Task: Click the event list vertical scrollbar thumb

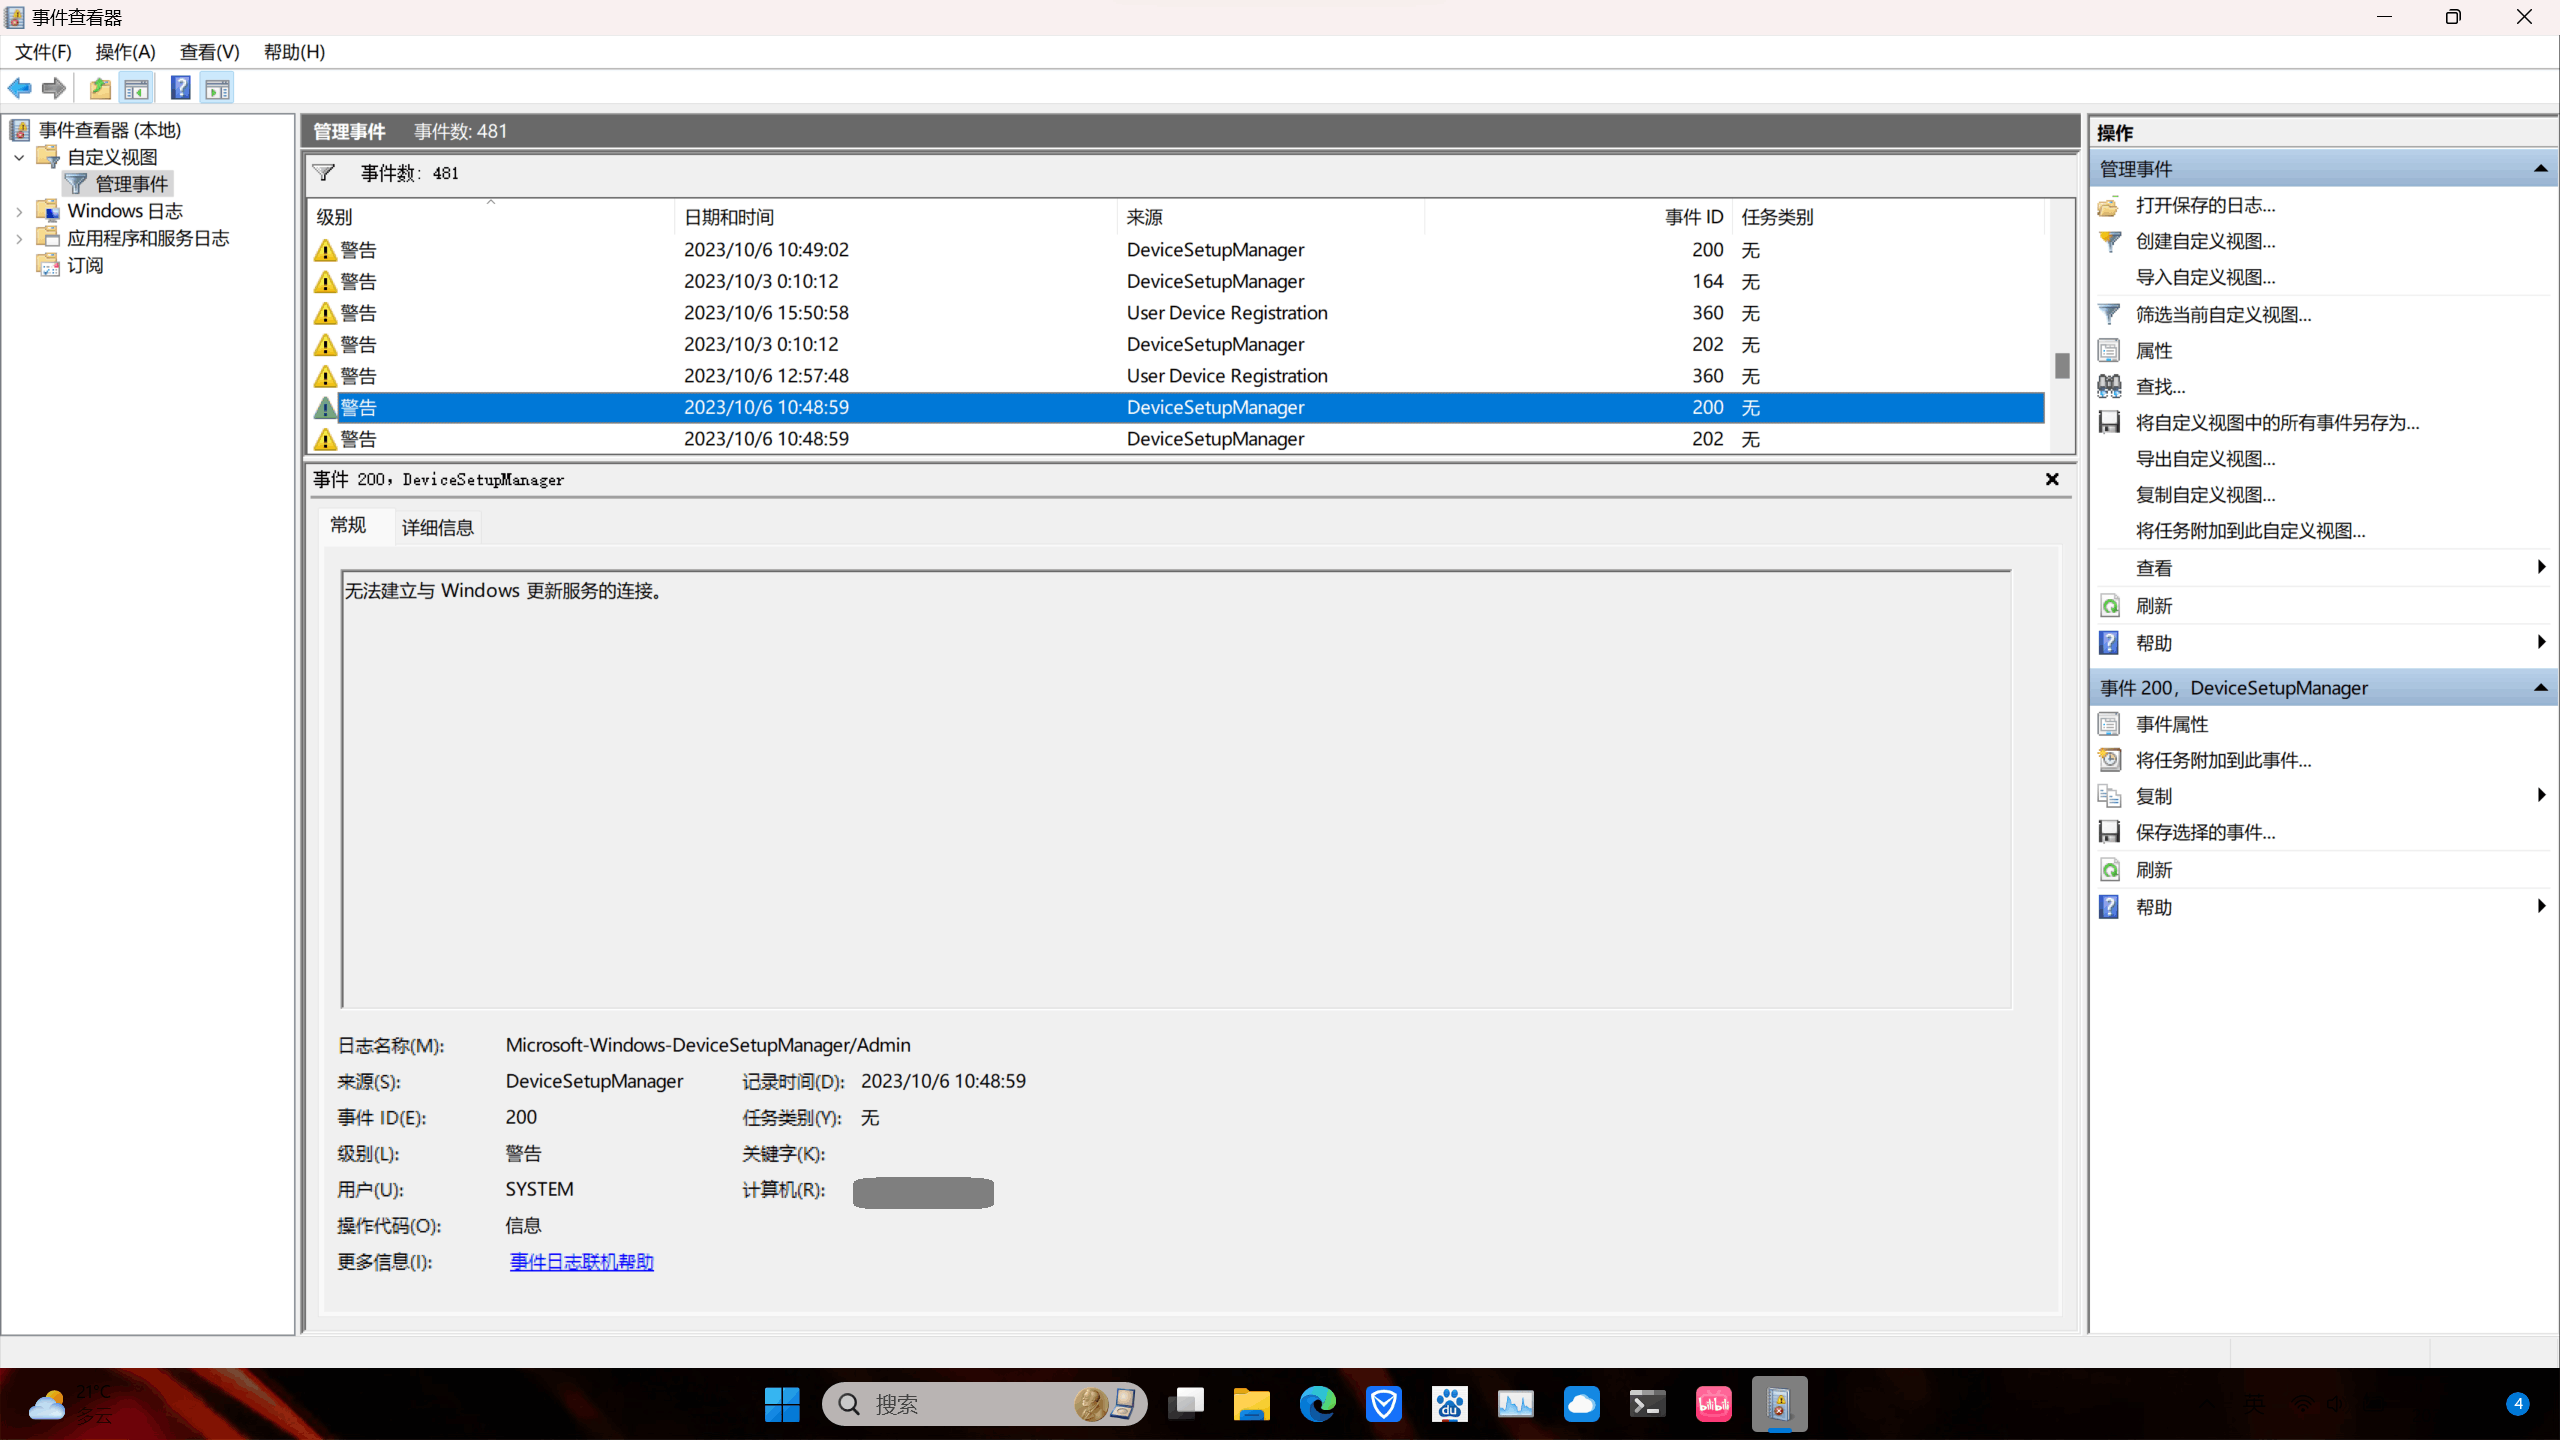Action: tap(2061, 366)
